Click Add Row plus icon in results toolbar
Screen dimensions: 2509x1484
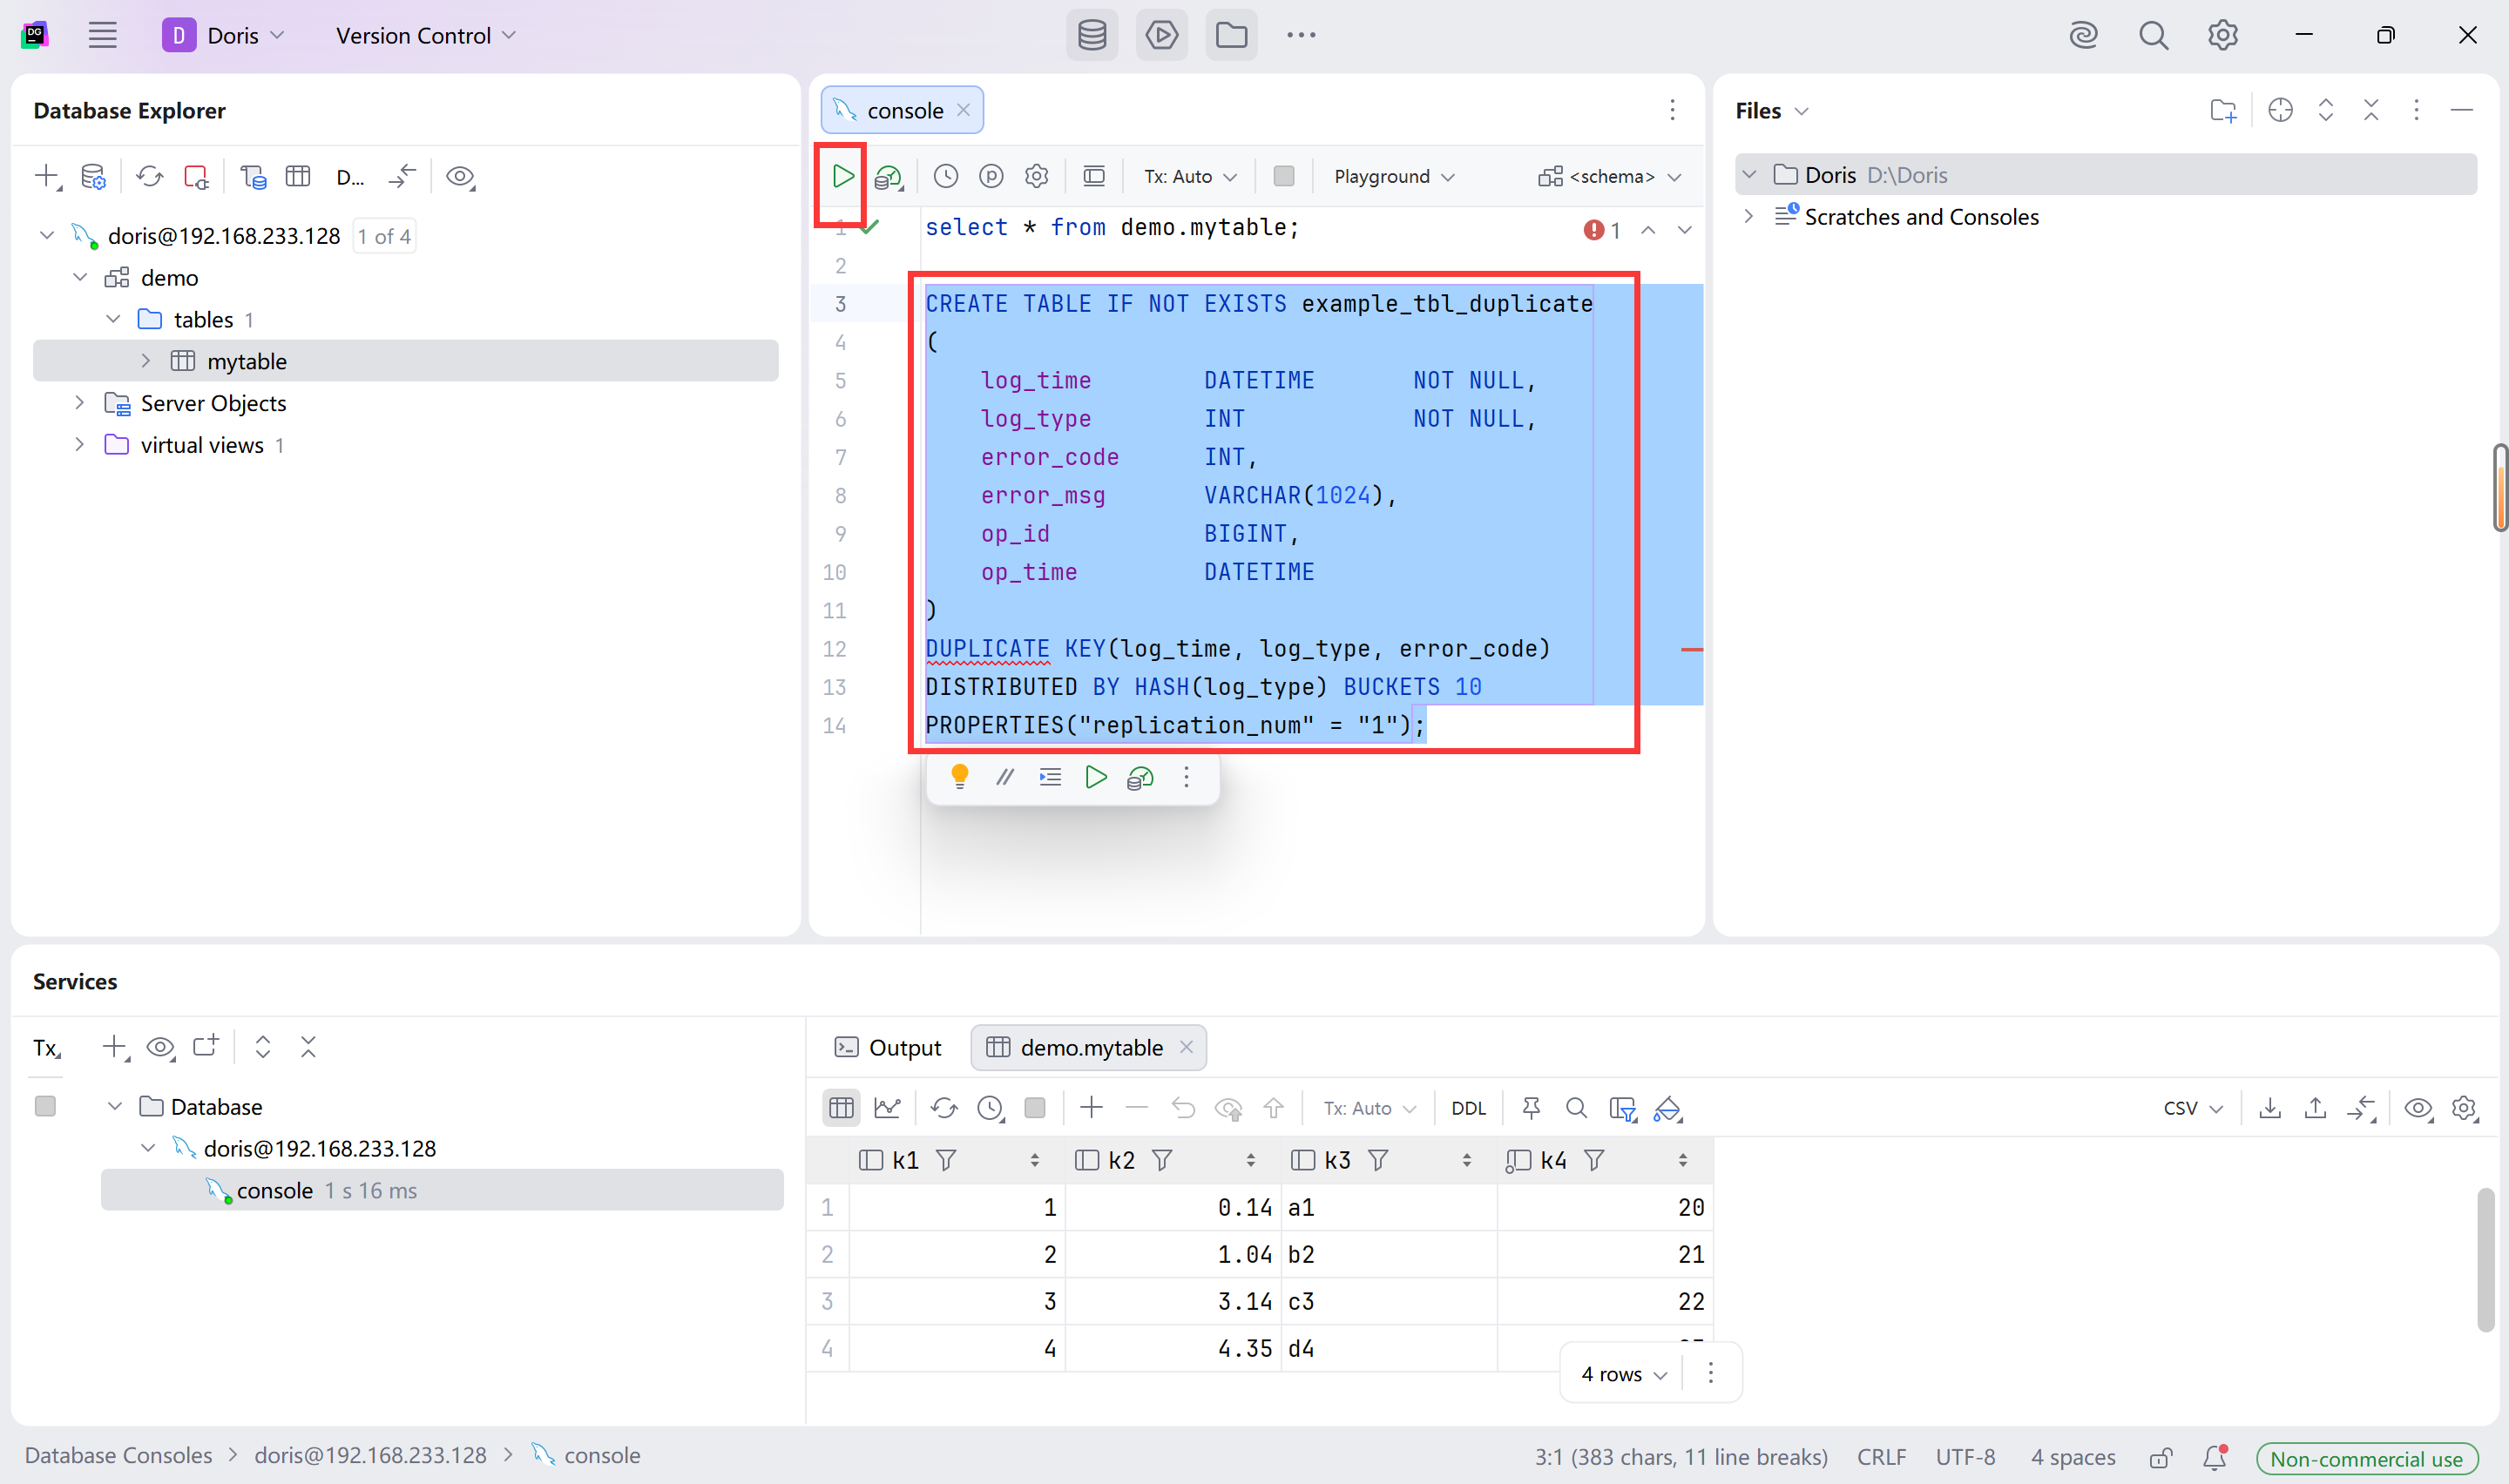point(1091,1107)
